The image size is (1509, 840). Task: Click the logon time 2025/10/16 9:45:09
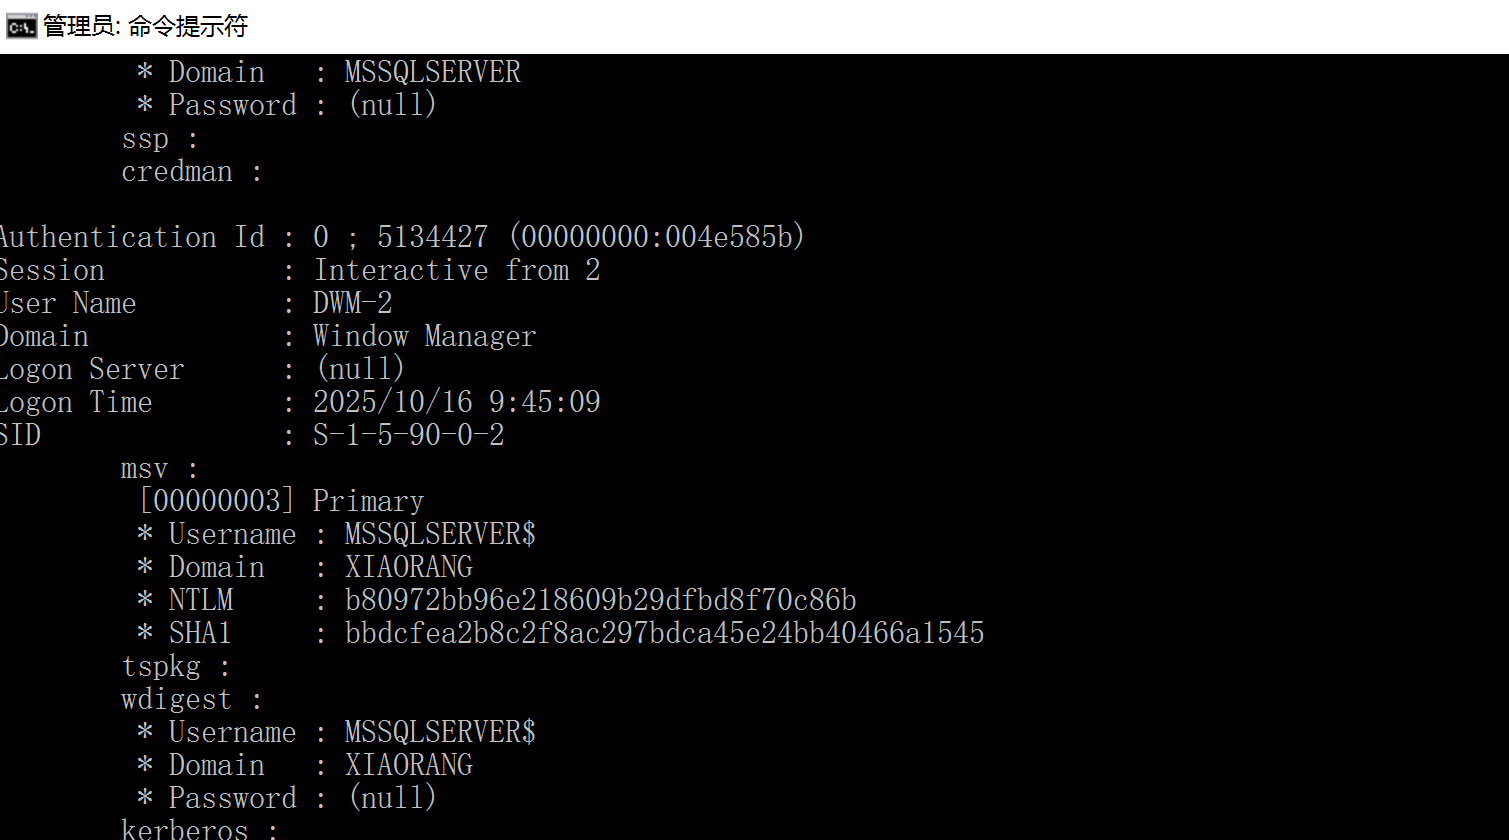(x=456, y=402)
